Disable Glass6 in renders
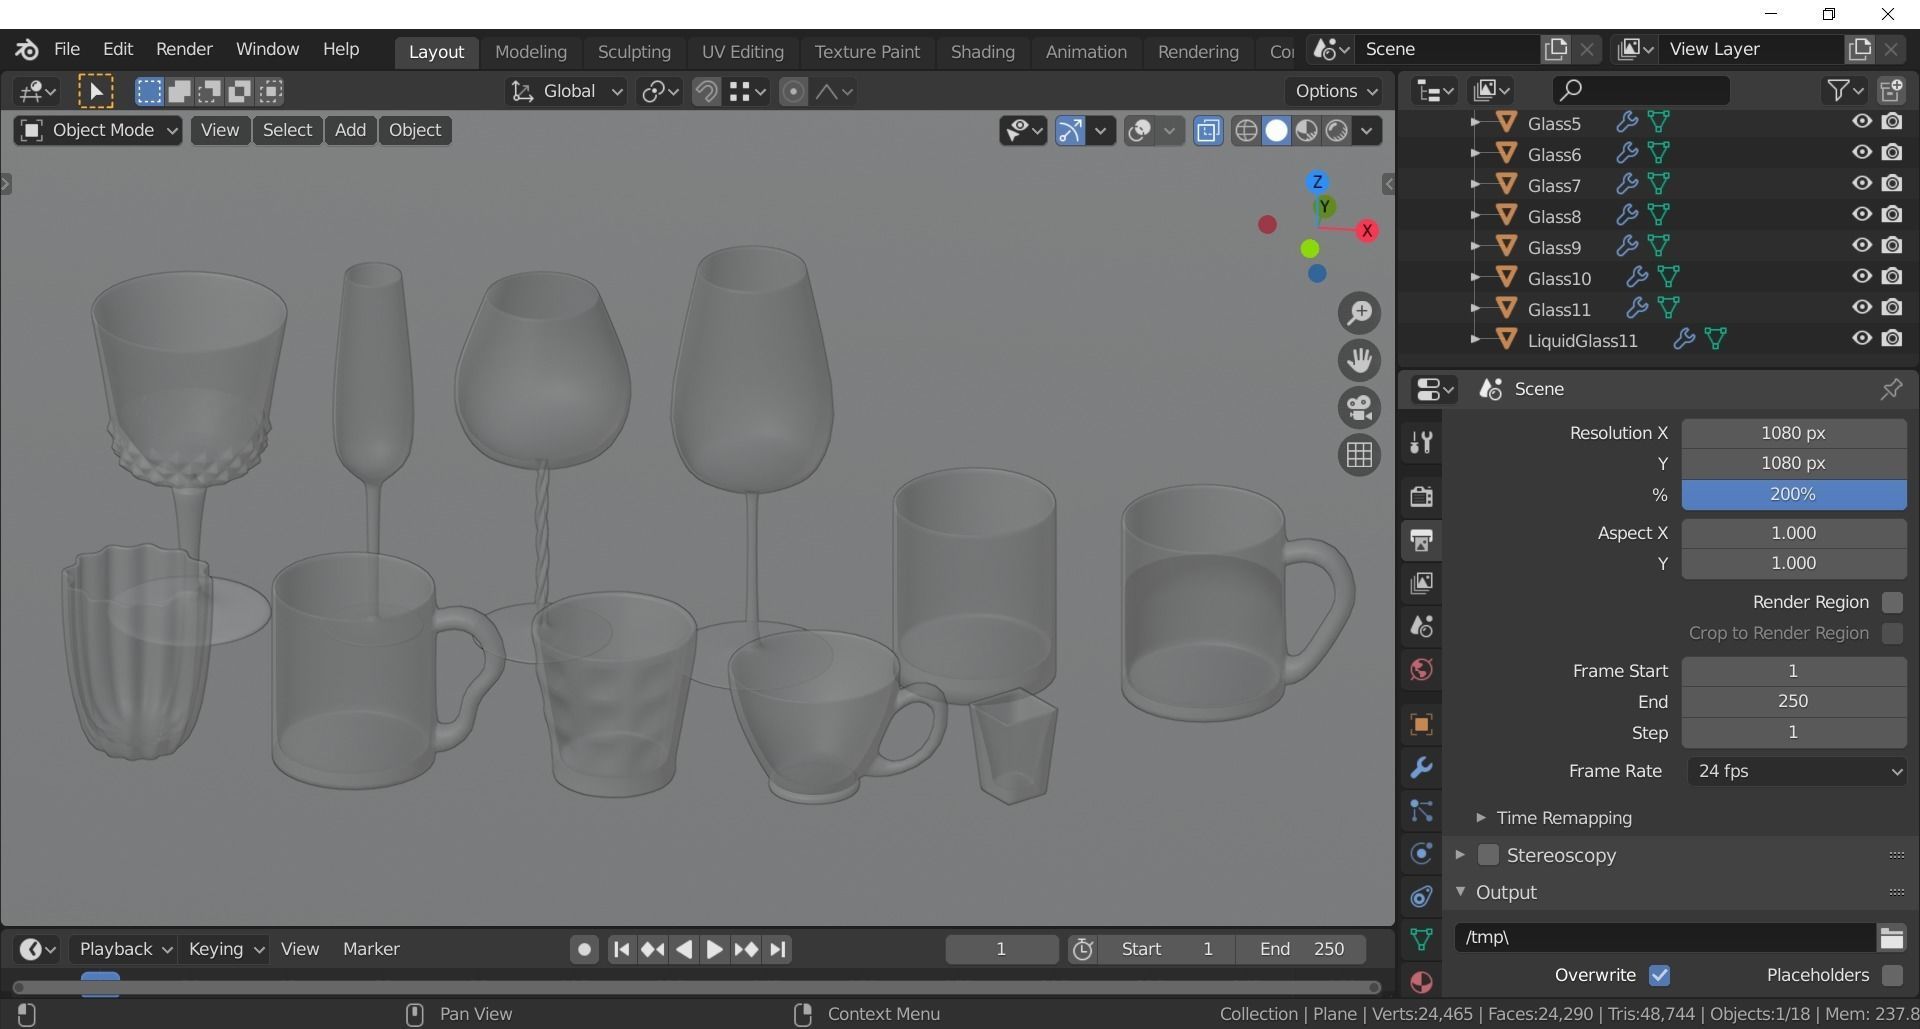This screenshot has height=1029, width=1920. [x=1892, y=153]
